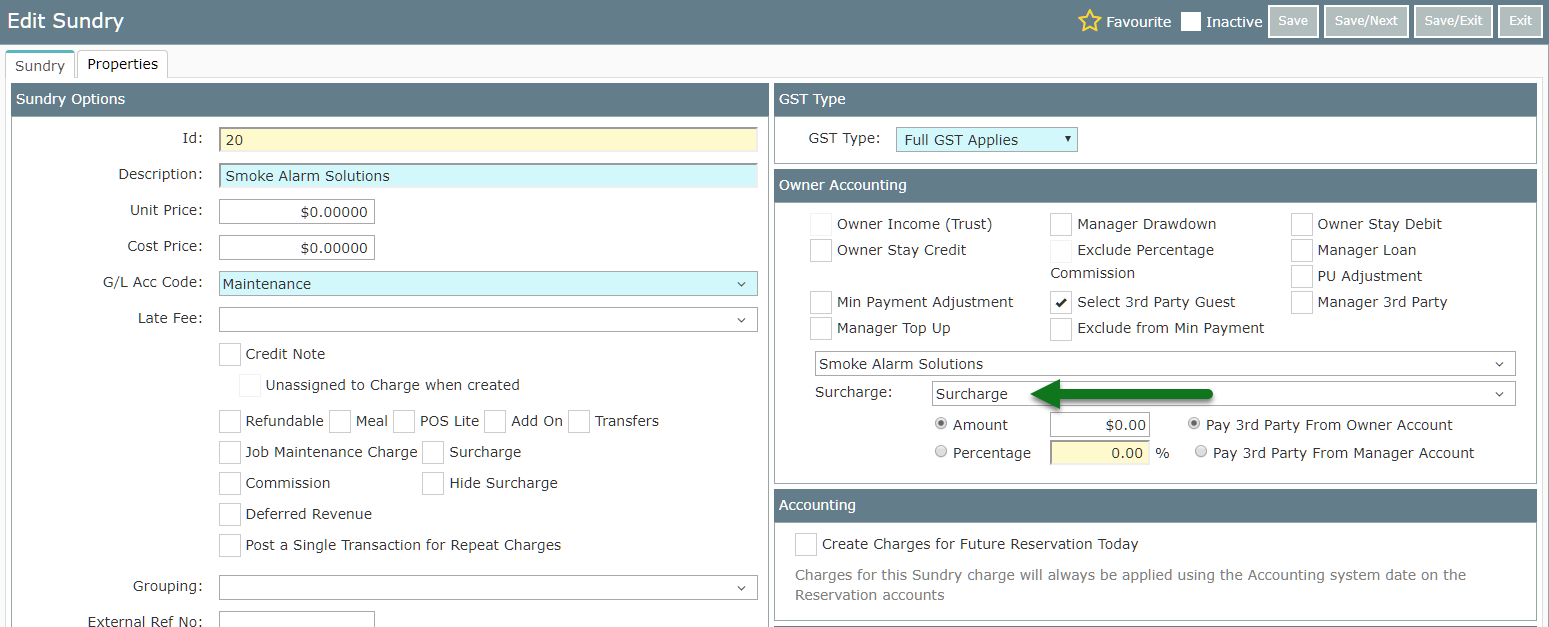
Task: Click the Save button
Action: click(1293, 21)
